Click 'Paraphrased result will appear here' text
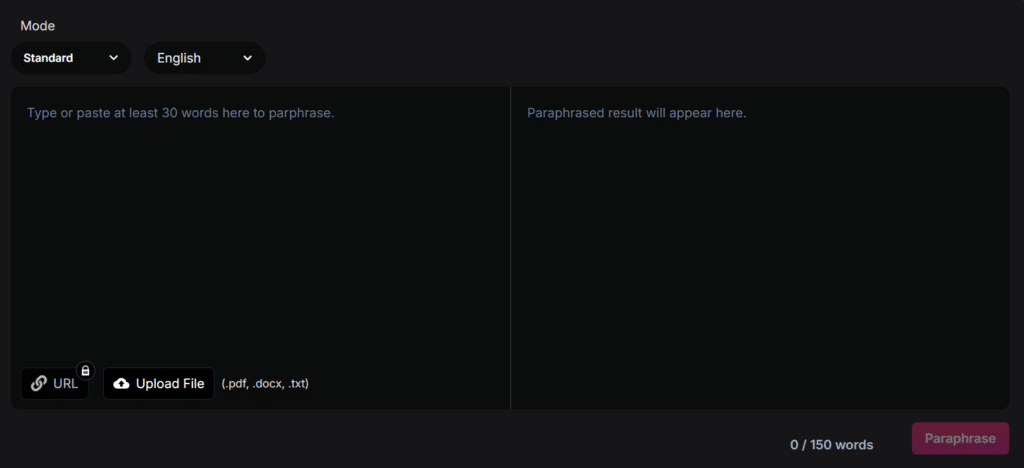The image size is (1024, 468). click(637, 113)
